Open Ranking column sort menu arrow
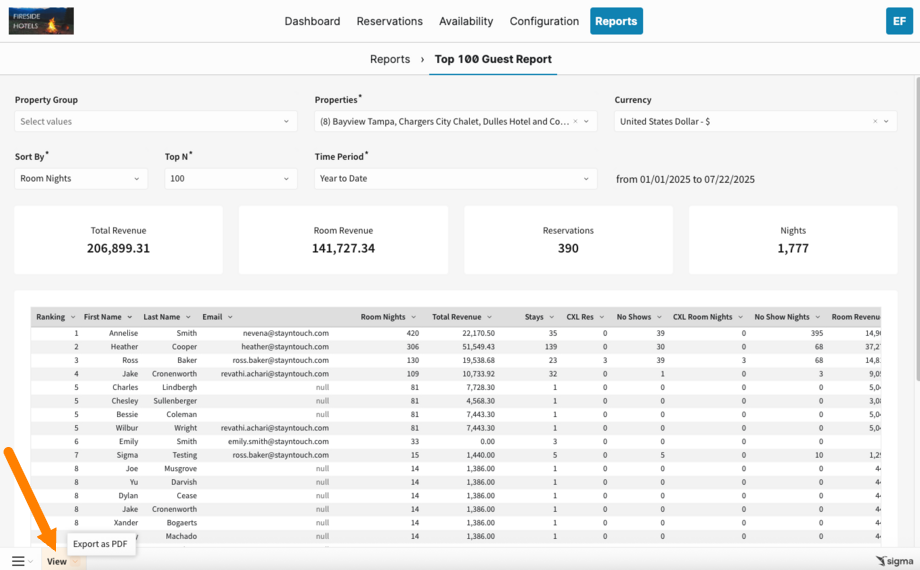920x570 pixels. [73, 317]
